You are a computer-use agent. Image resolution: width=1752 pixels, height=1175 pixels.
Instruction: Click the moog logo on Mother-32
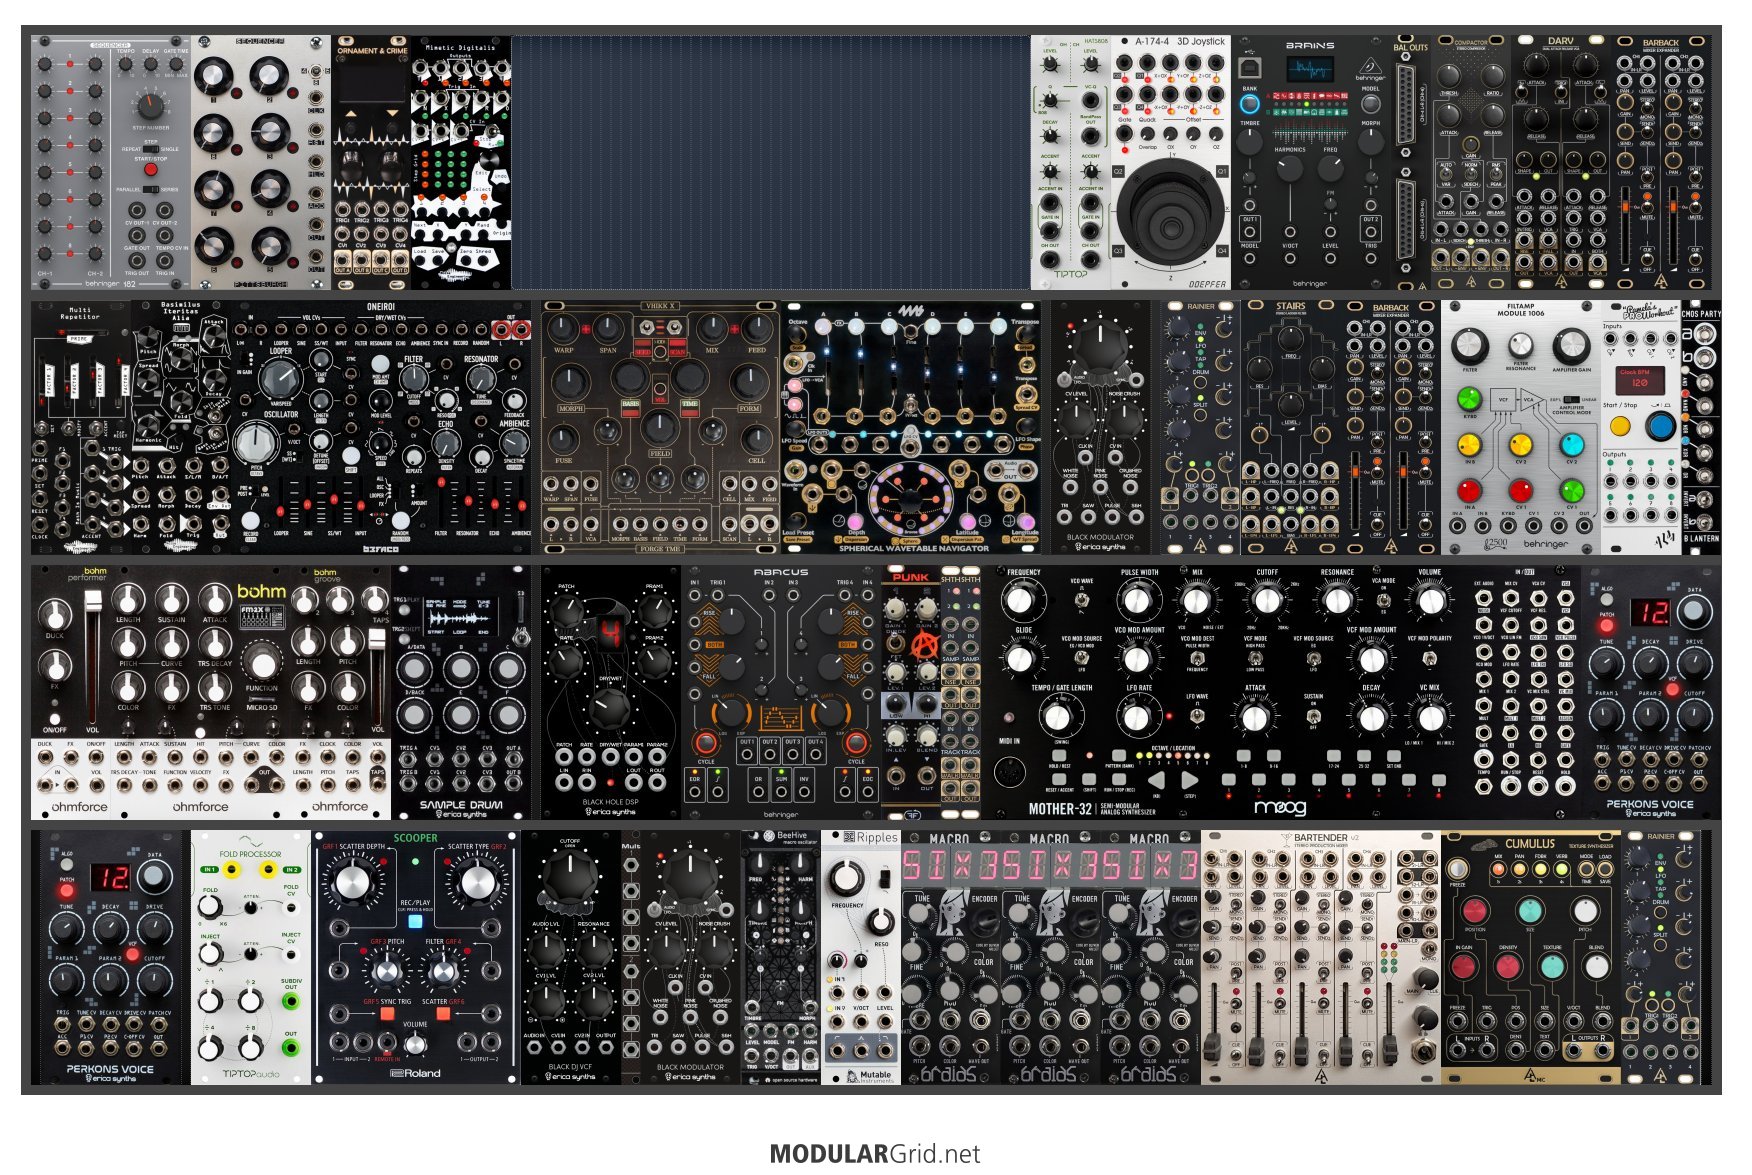pos(1280,806)
